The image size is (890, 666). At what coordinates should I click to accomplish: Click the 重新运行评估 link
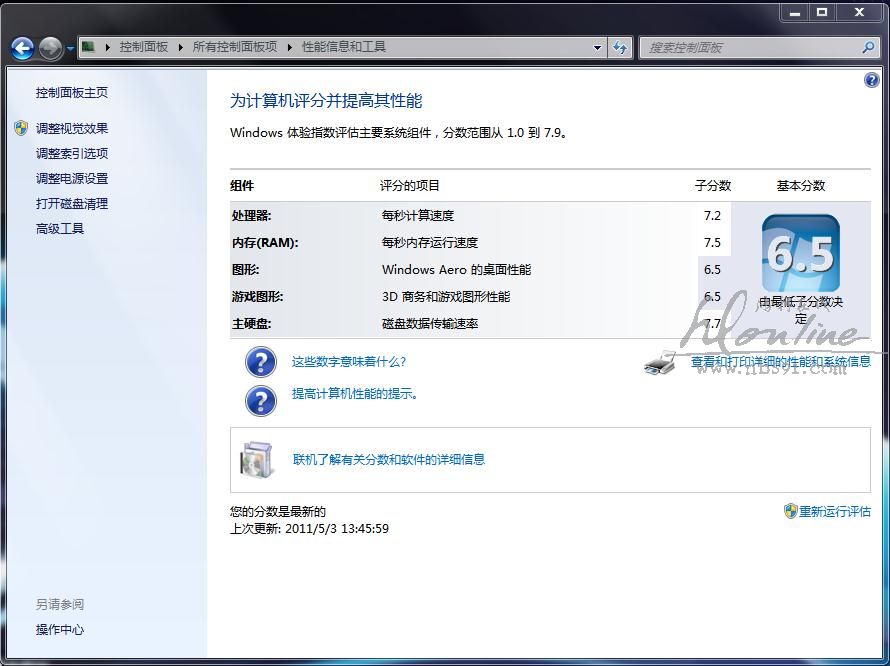point(834,511)
